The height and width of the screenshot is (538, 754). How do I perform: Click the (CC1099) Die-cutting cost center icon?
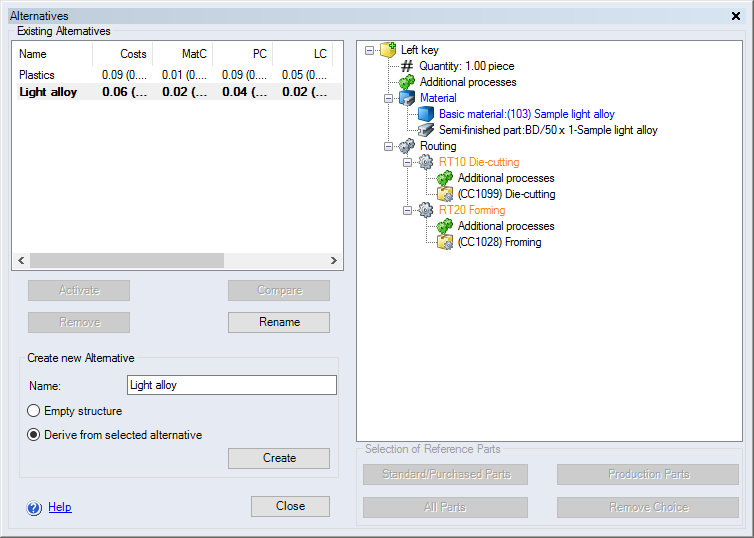coord(445,194)
